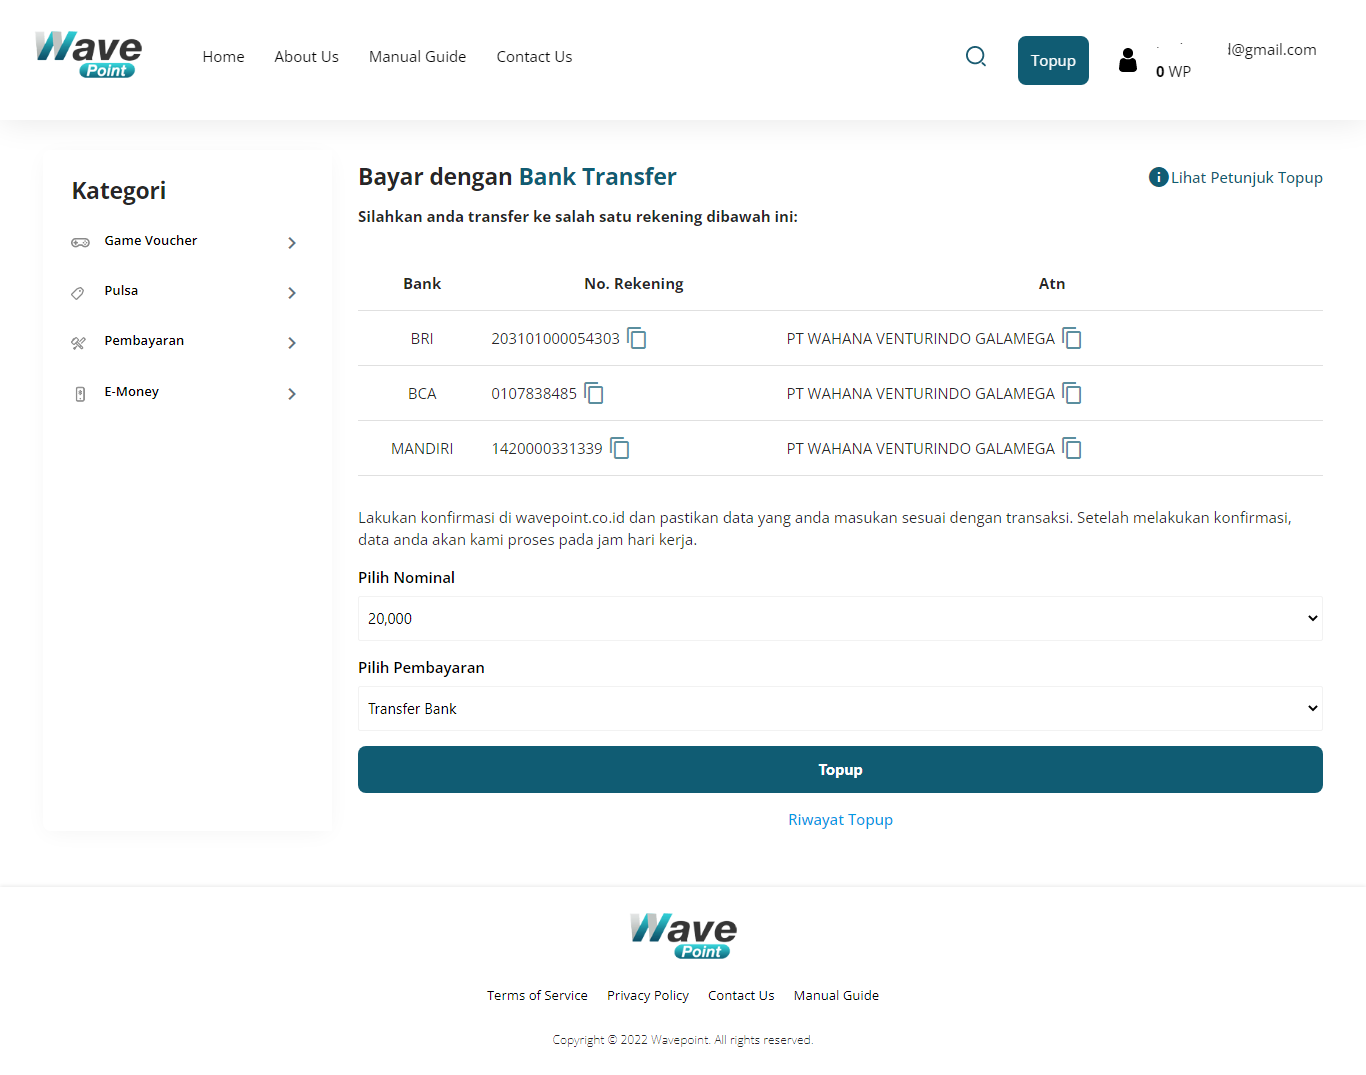Go to the About Us page
Image resolution: width=1366 pixels, height=1075 pixels.
click(x=306, y=57)
